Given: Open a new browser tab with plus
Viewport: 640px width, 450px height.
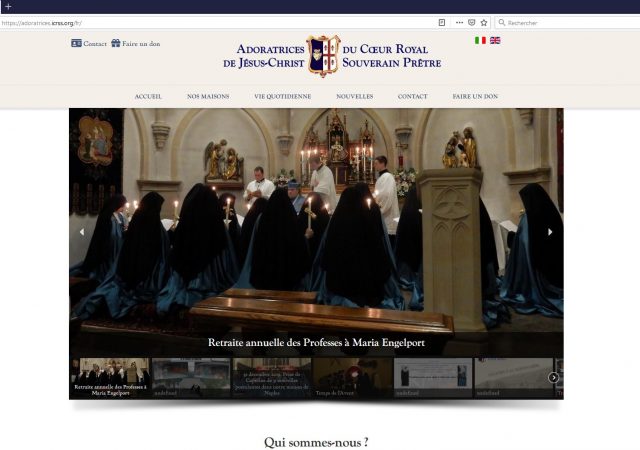Looking at the screenshot, I should (8, 7).
